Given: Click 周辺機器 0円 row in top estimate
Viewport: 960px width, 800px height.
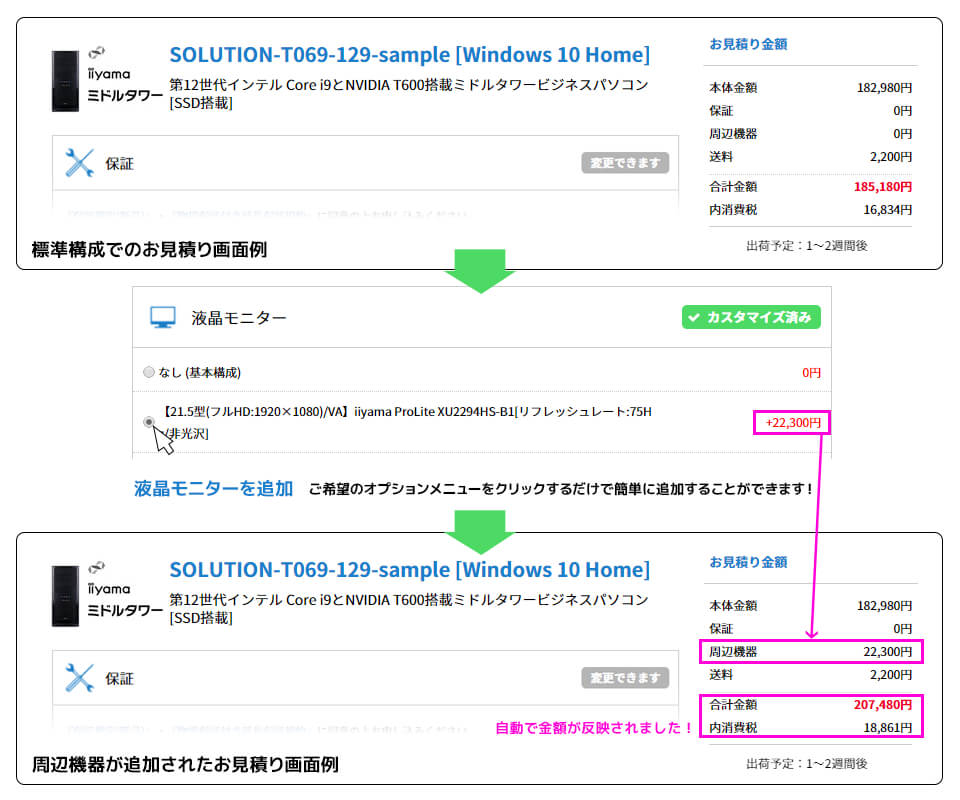Looking at the screenshot, I should tap(811, 134).
